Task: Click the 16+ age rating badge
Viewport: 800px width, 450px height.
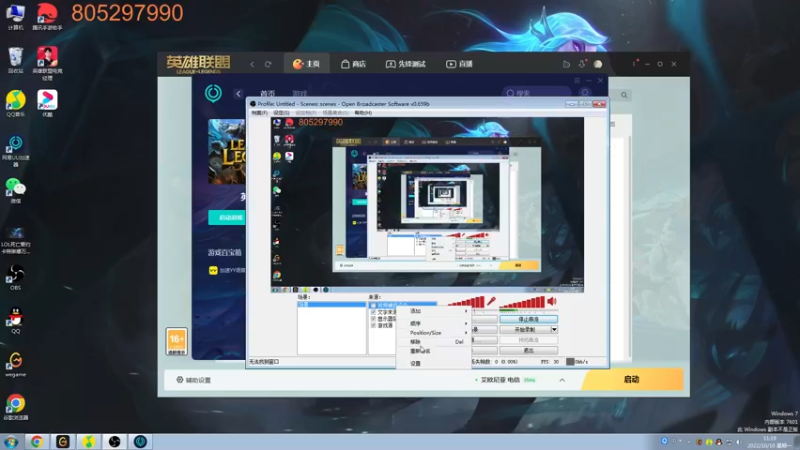Action: pyautogui.click(x=177, y=341)
